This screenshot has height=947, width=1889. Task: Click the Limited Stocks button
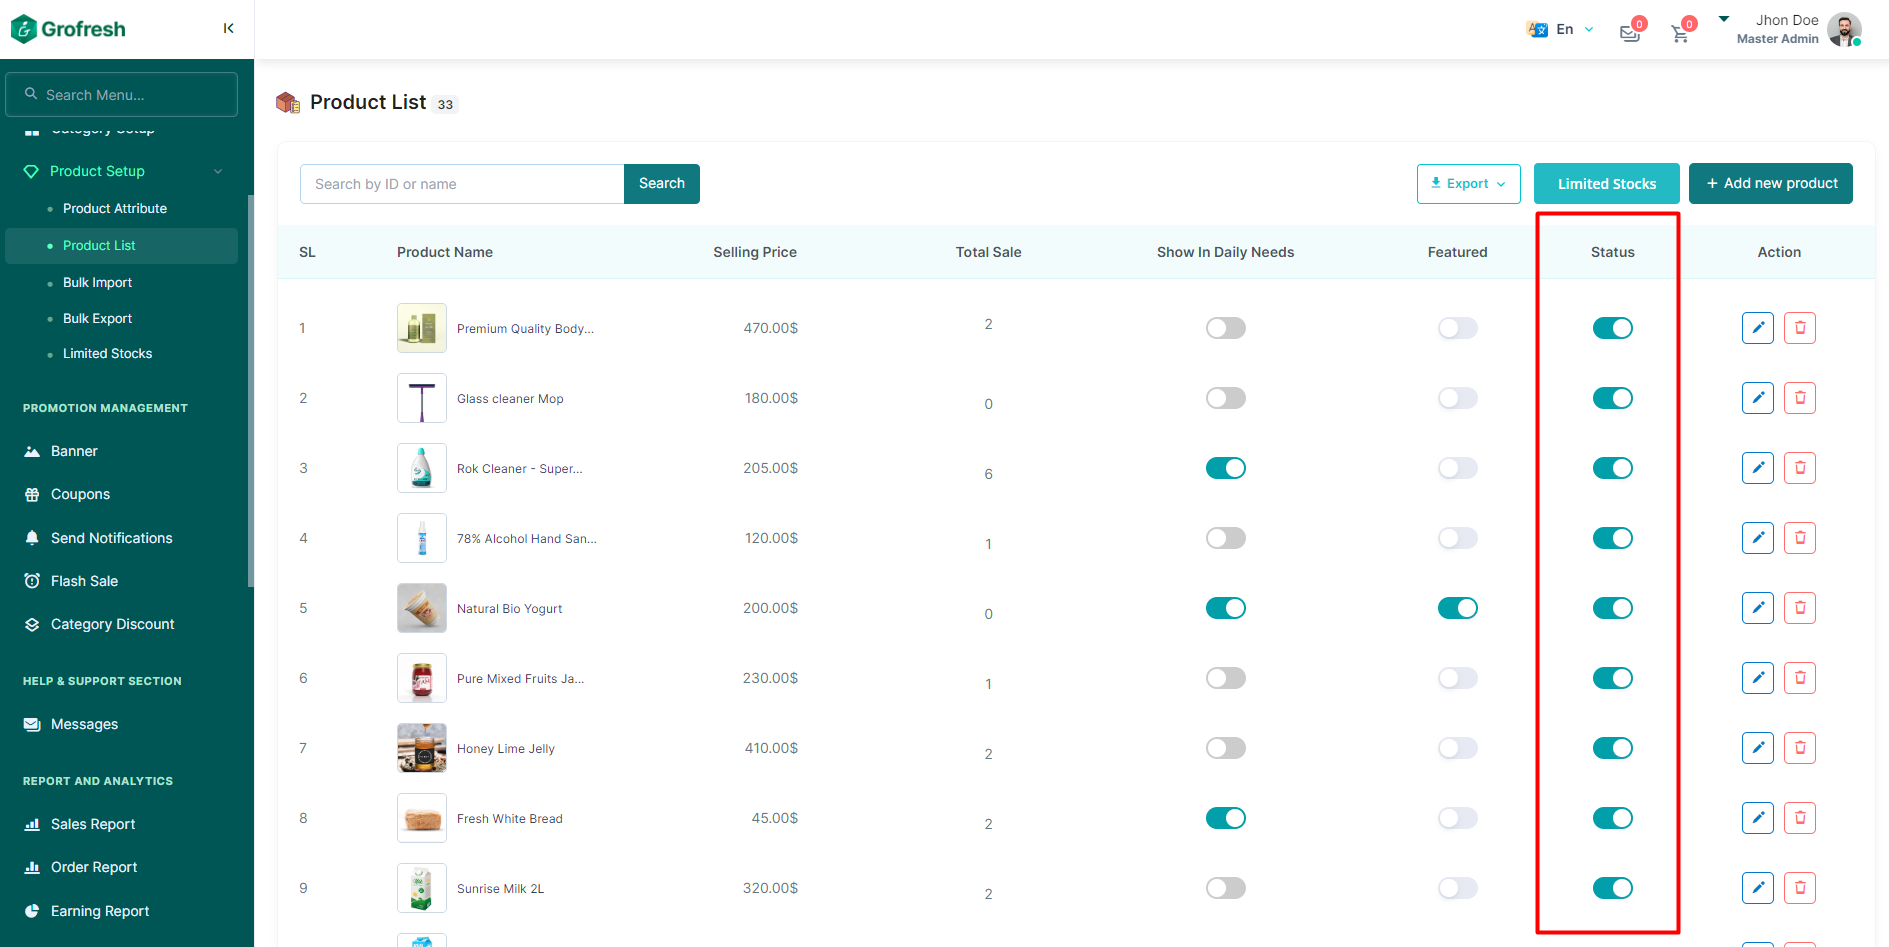pos(1607,184)
